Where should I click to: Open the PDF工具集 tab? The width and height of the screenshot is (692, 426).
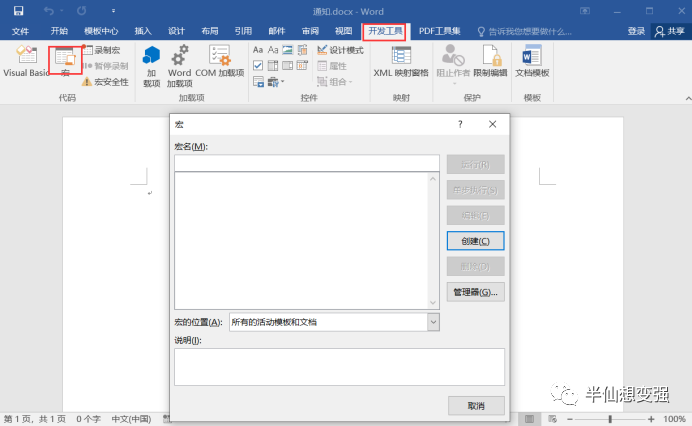pyautogui.click(x=440, y=31)
